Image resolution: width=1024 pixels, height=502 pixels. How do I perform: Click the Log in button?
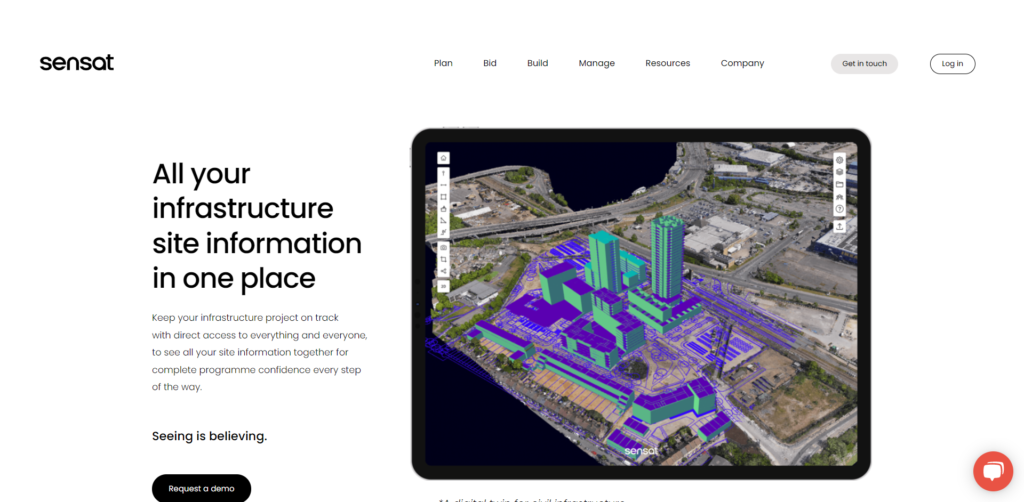(x=952, y=64)
